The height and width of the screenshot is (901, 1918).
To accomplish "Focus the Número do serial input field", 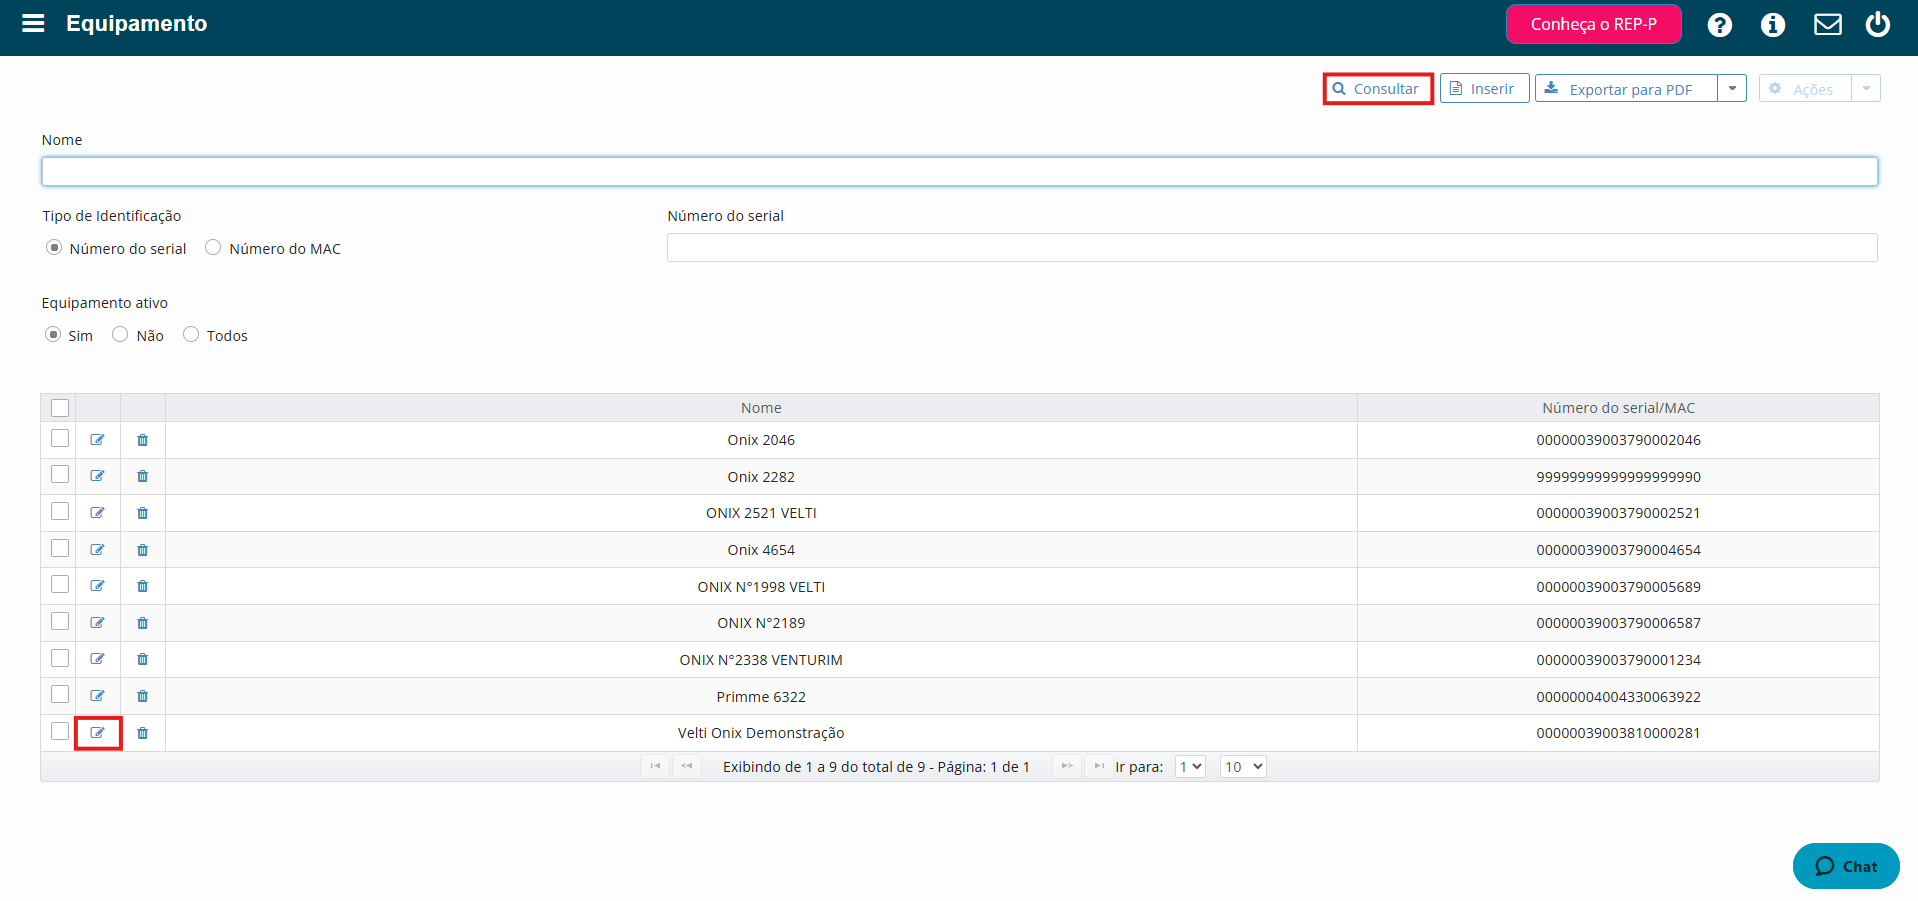I will pyautogui.click(x=1272, y=247).
